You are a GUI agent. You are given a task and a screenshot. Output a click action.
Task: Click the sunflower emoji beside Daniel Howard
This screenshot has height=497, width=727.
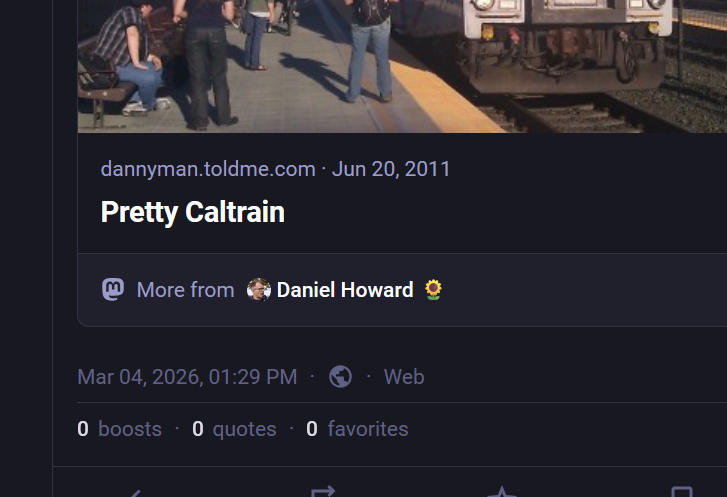pyautogui.click(x=433, y=290)
